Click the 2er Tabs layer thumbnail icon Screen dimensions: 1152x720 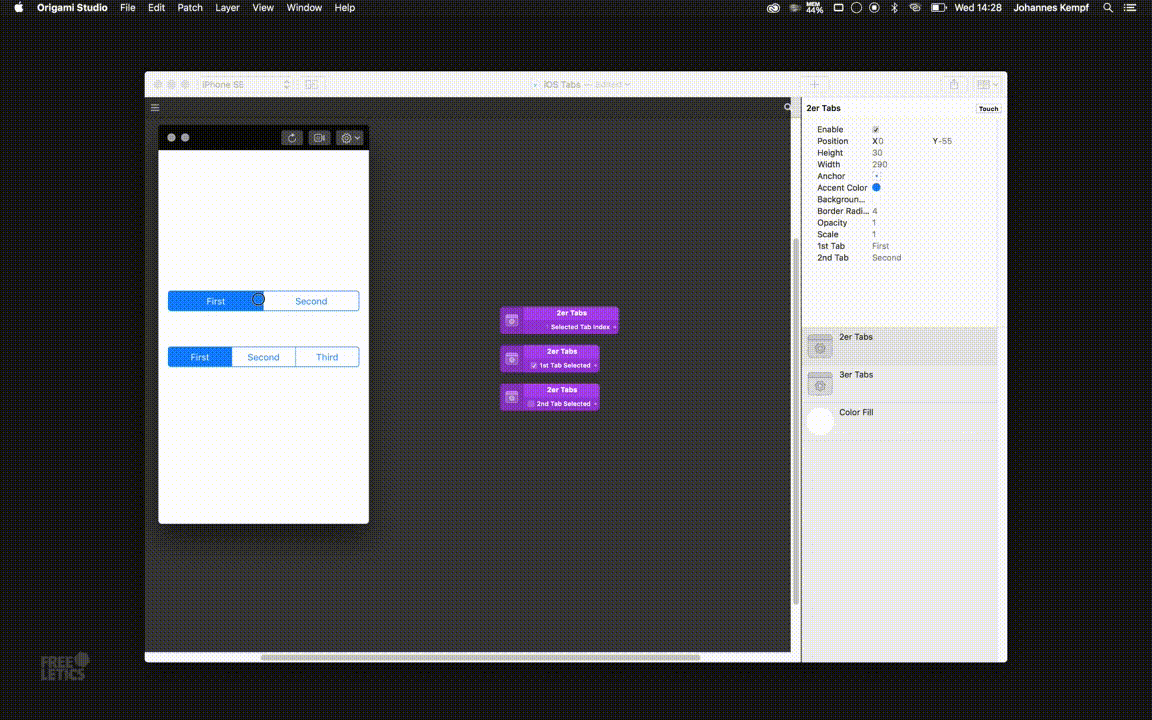pos(820,346)
